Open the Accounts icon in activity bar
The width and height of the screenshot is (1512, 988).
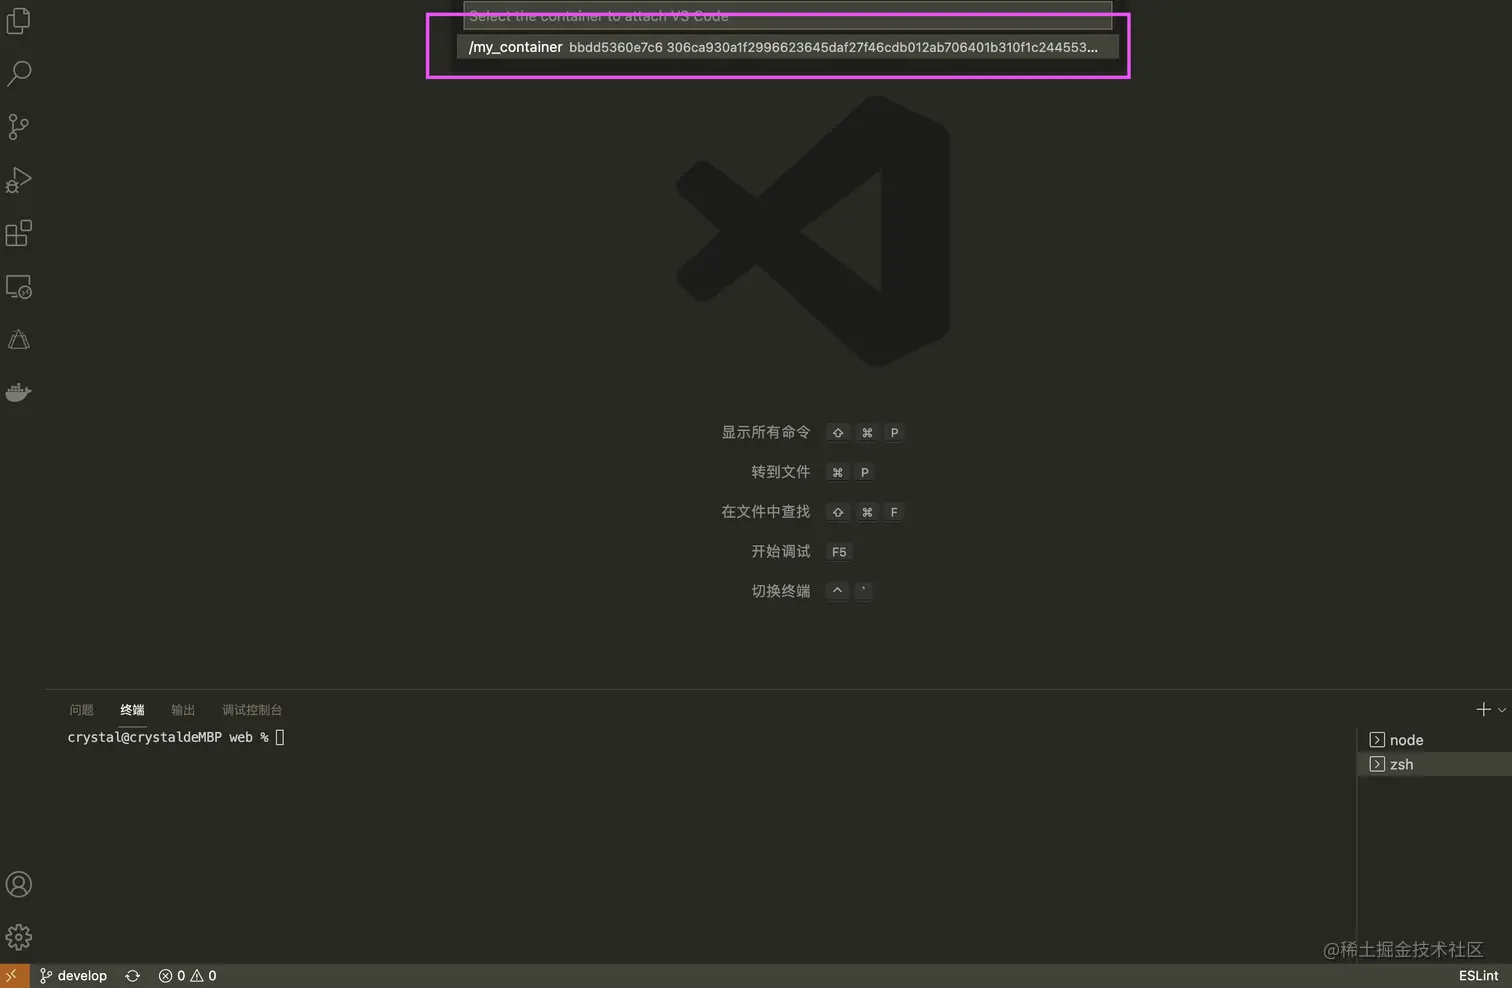point(18,884)
